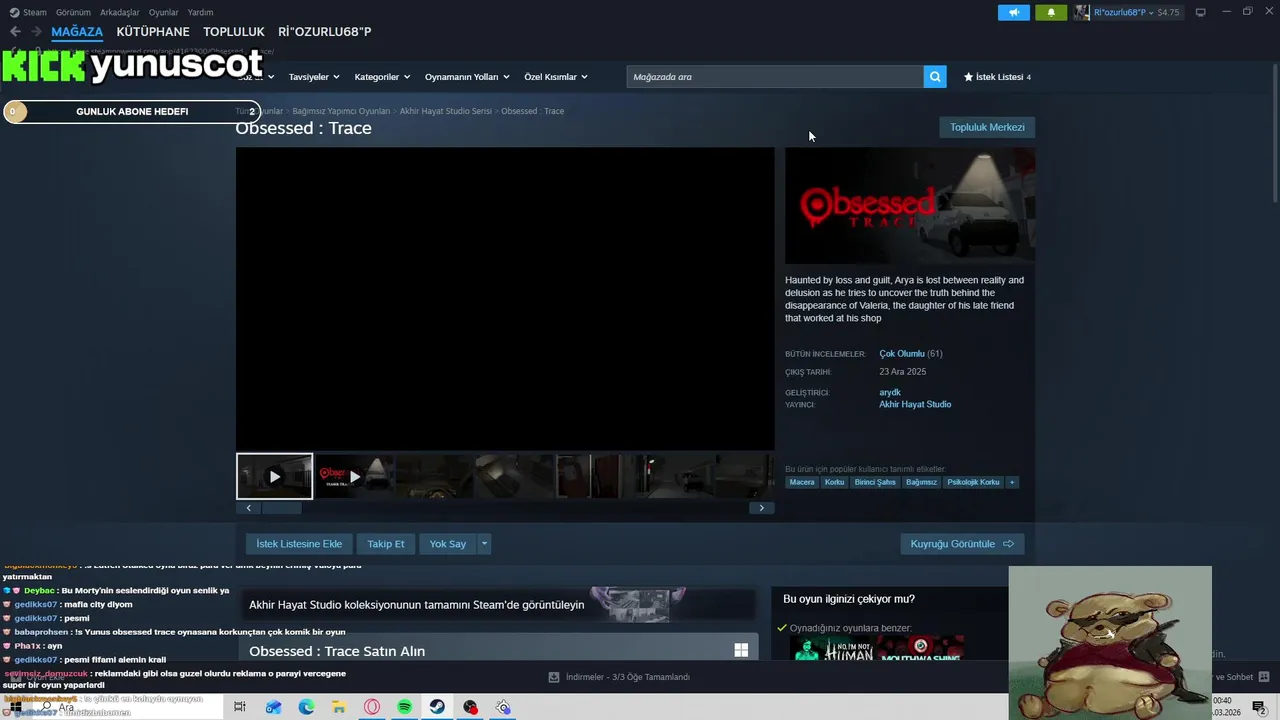
Task: Expand the Özel Kısımlar dropdown
Action: (556, 77)
